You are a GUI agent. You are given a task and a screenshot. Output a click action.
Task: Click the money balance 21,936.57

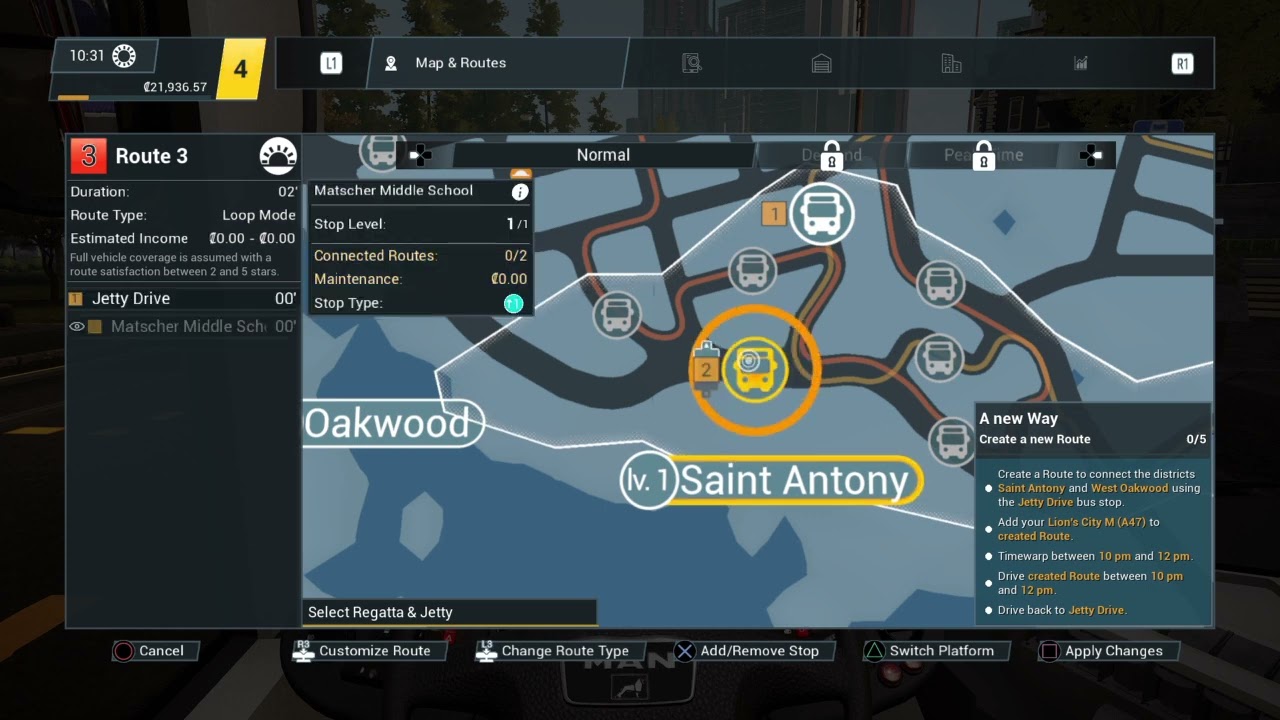[x=175, y=87]
